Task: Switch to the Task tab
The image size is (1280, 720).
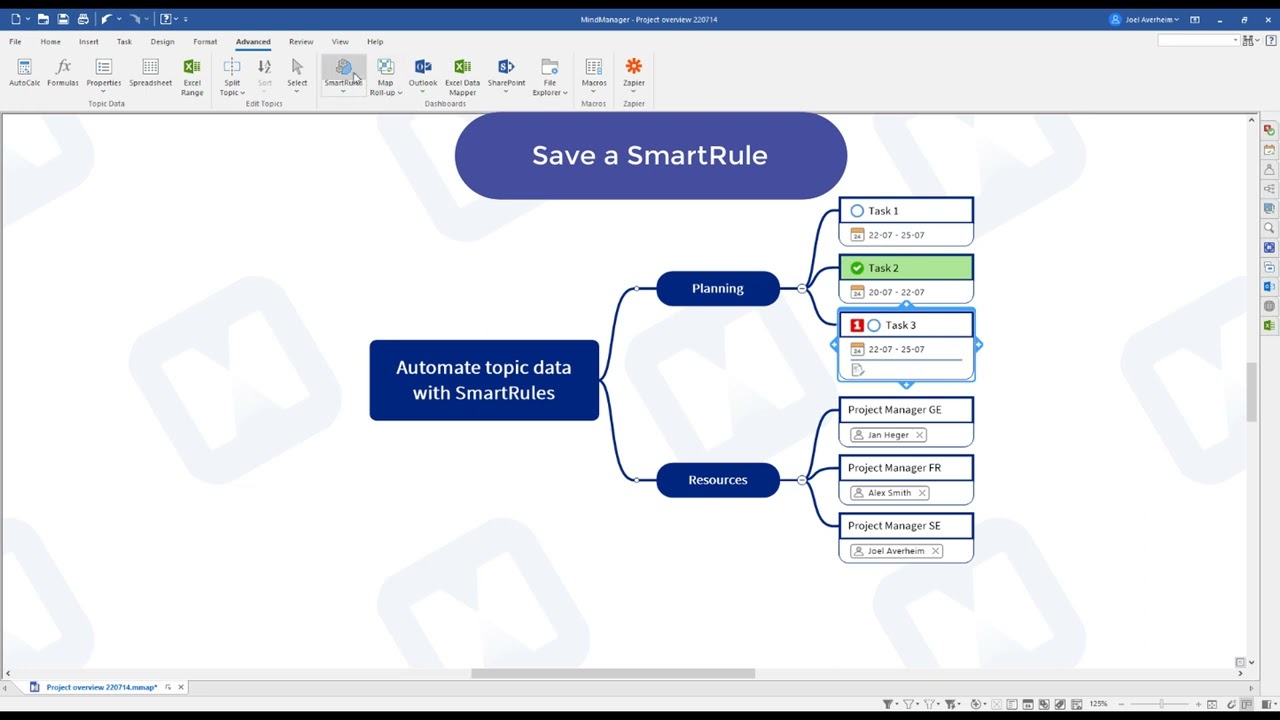Action: point(124,42)
